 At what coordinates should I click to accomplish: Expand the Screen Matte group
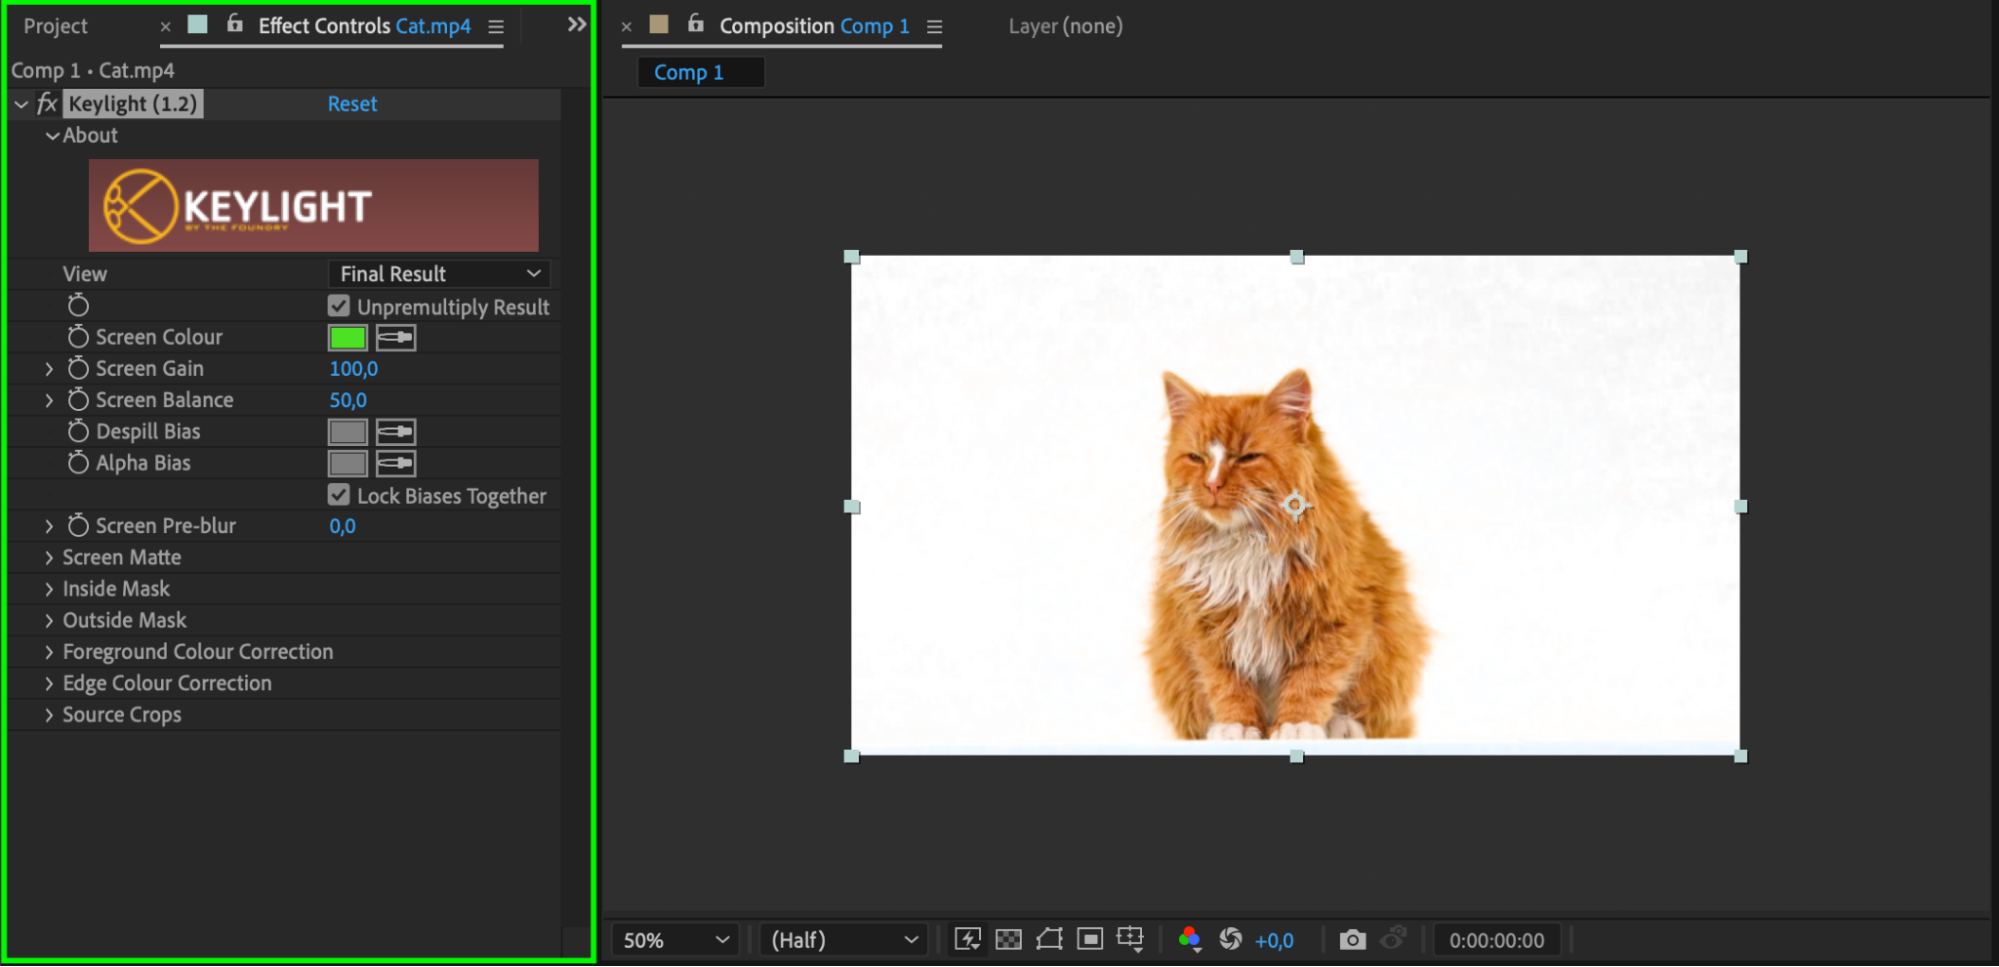pos(49,558)
